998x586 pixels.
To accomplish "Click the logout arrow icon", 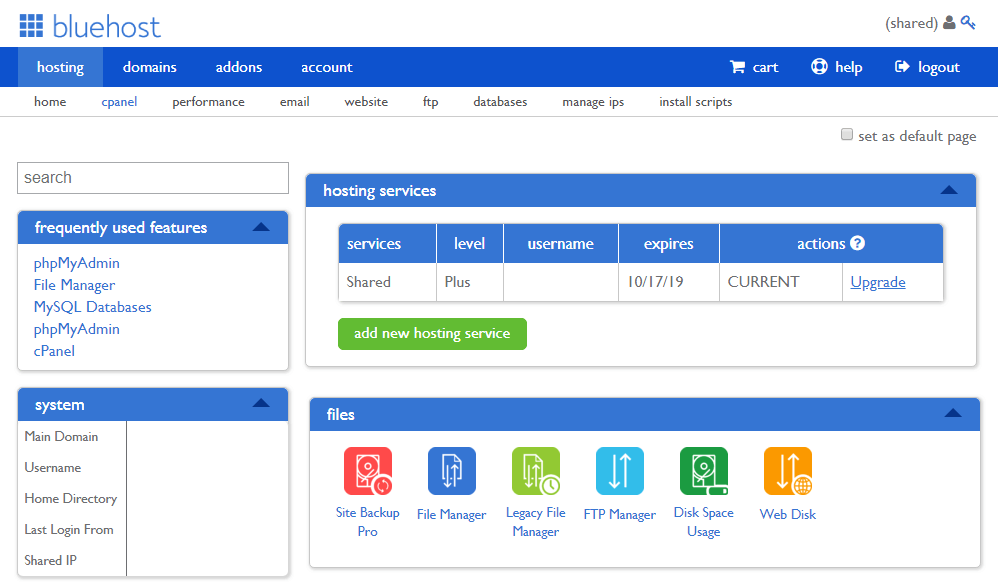I will coord(902,67).
